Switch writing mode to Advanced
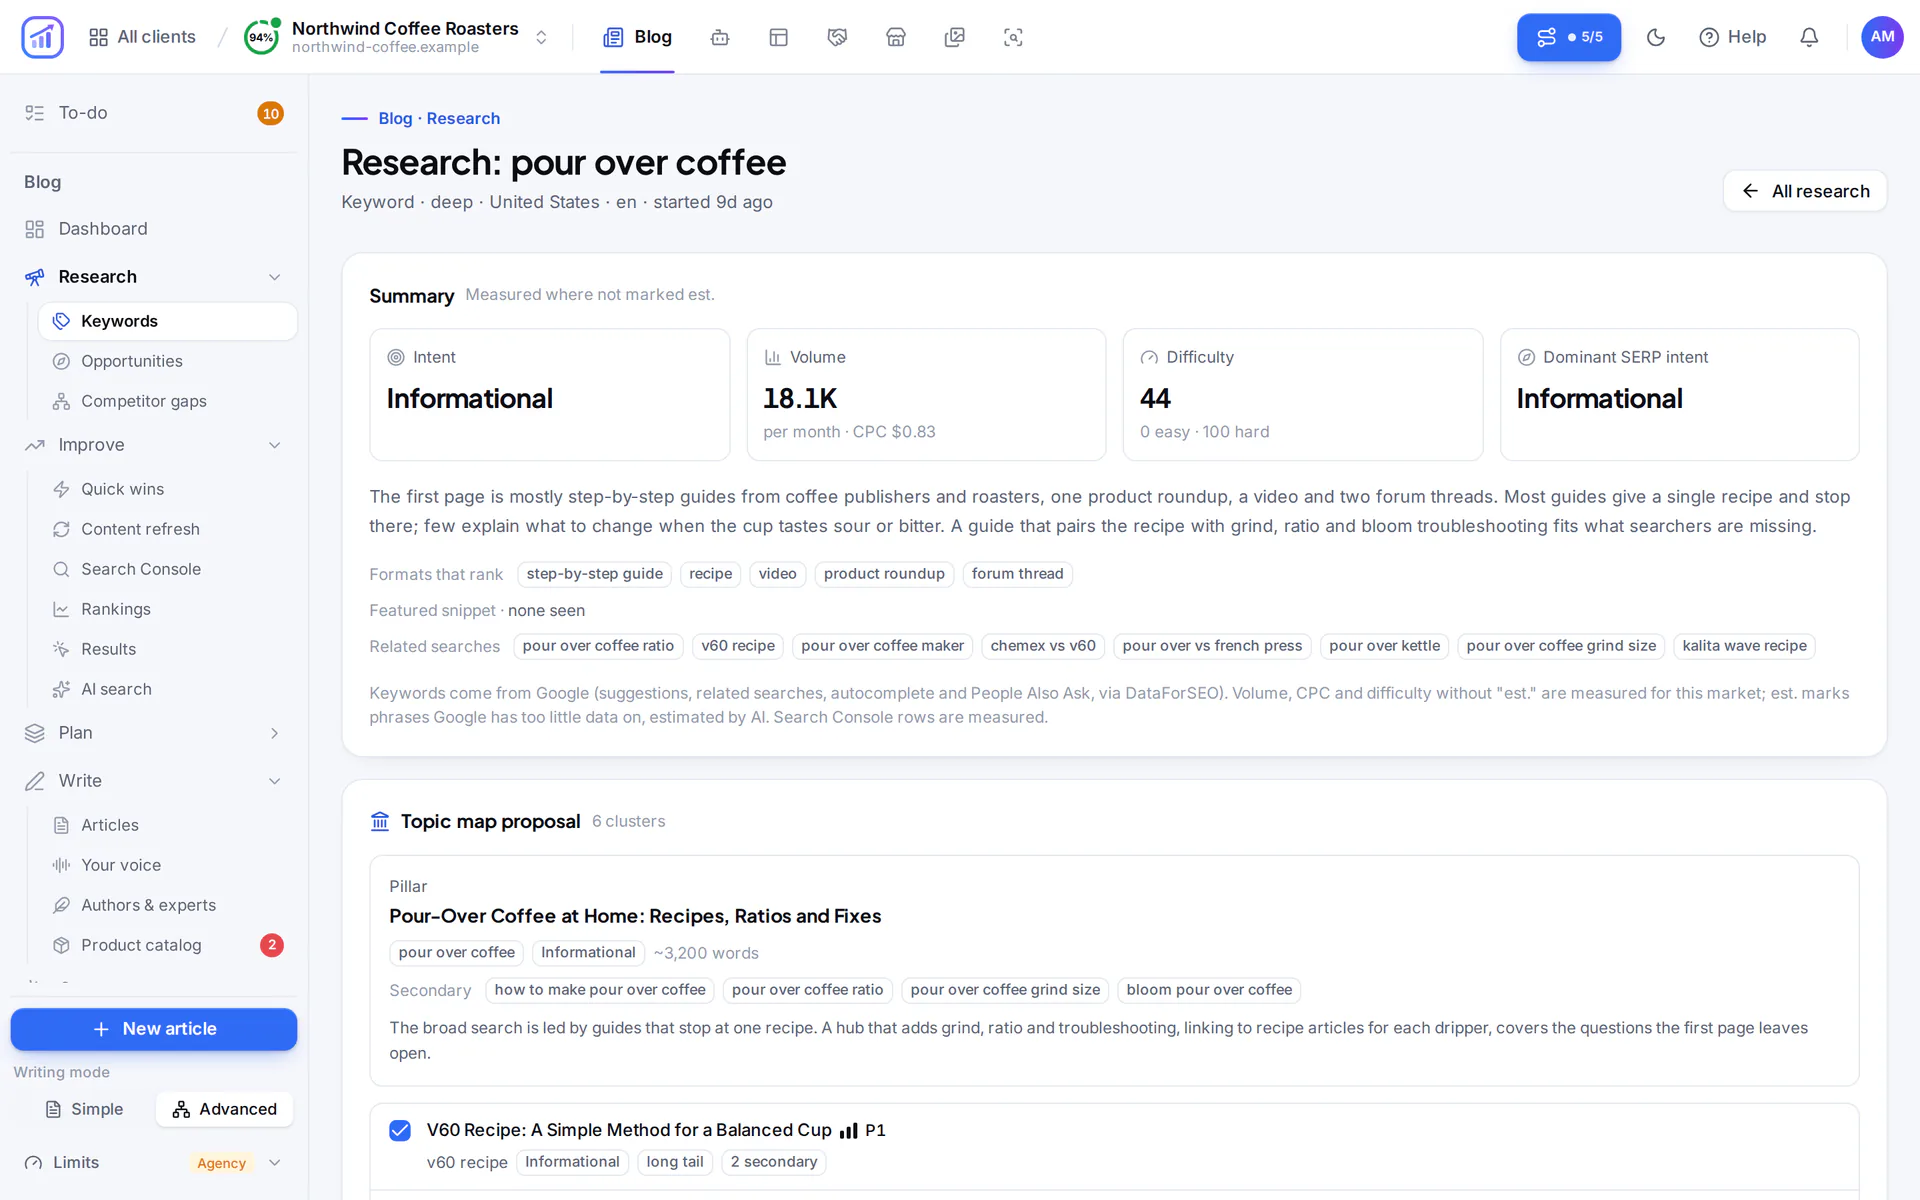This screenshot has width=1920, height=1200. pyautogui.click(x=224, y=1109)
